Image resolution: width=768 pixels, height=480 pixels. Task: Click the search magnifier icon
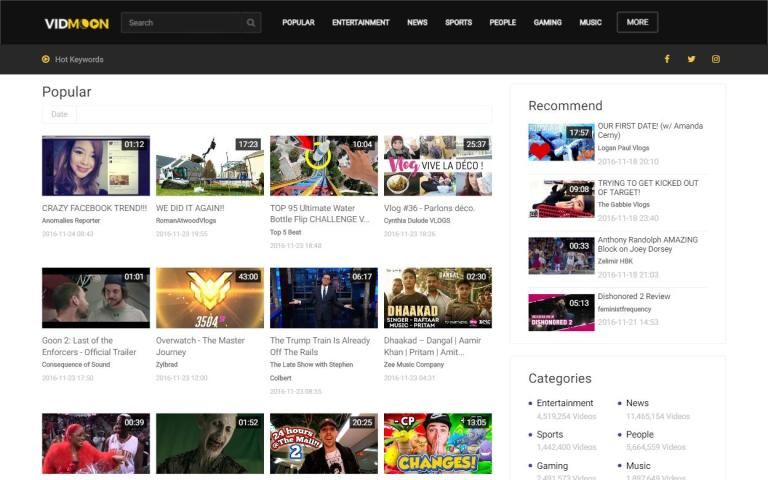tap(250, 22)
